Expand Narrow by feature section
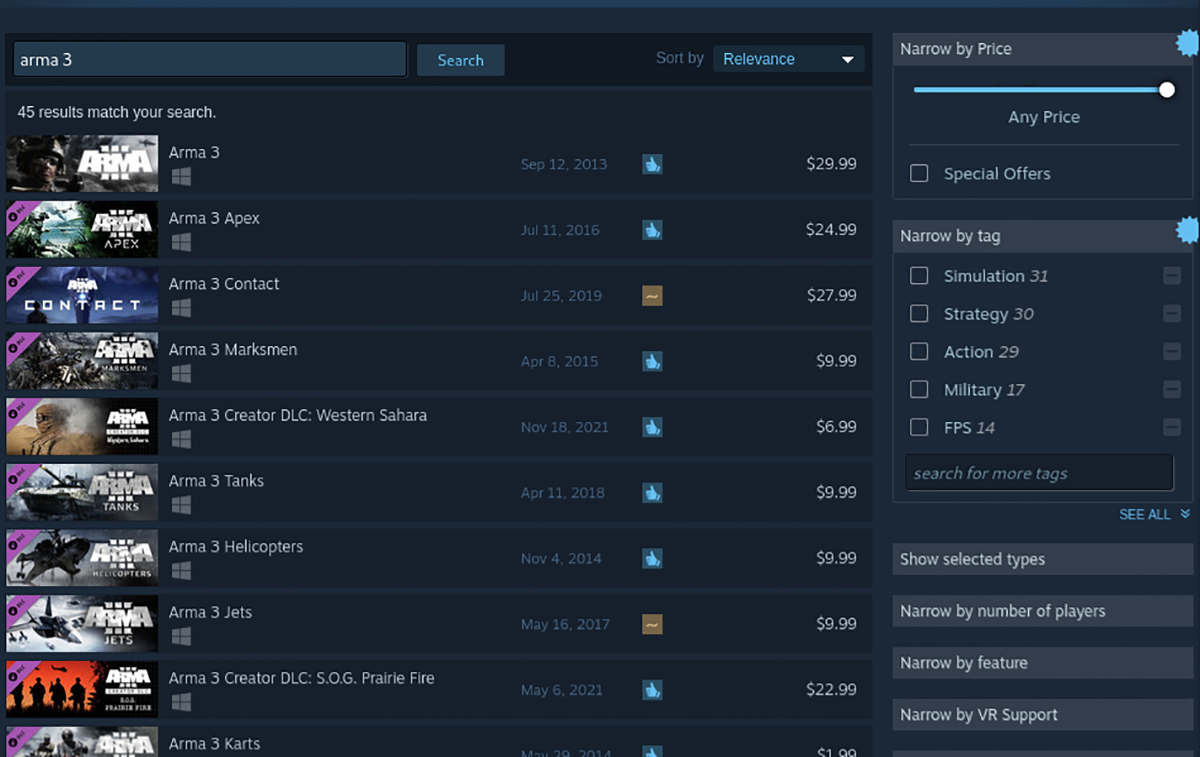The width and height of the screenshot is (1200, 757). point(1042,663)
